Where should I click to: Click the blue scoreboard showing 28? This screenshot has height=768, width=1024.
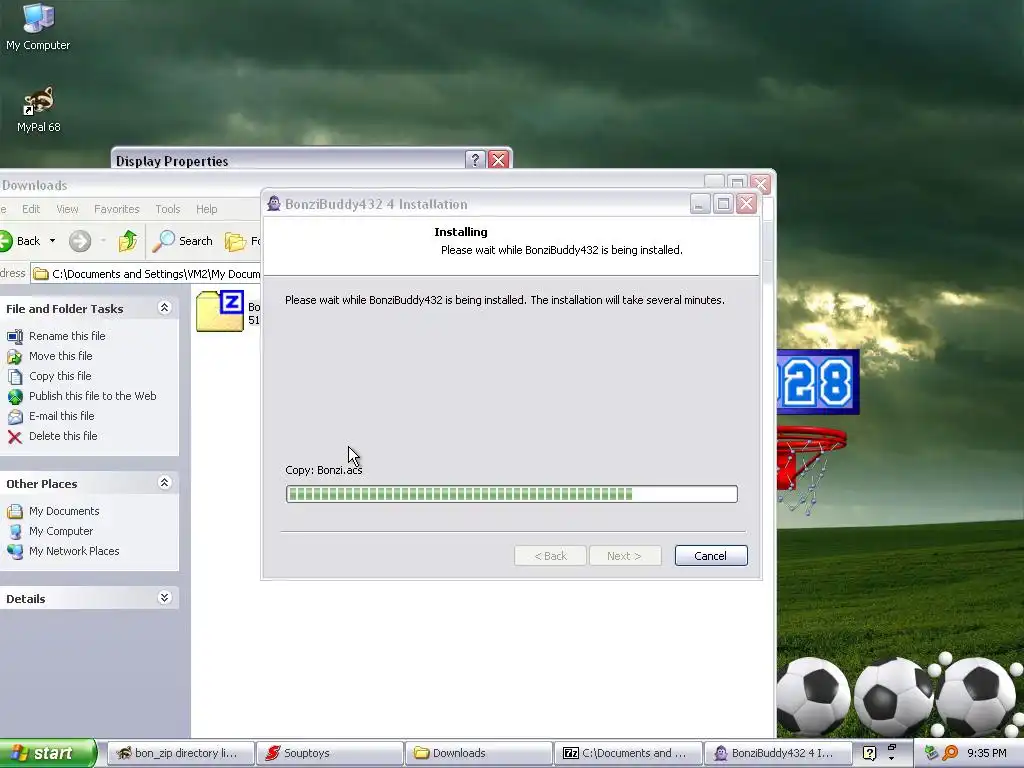pyautogui.click(x=818, y=382)
